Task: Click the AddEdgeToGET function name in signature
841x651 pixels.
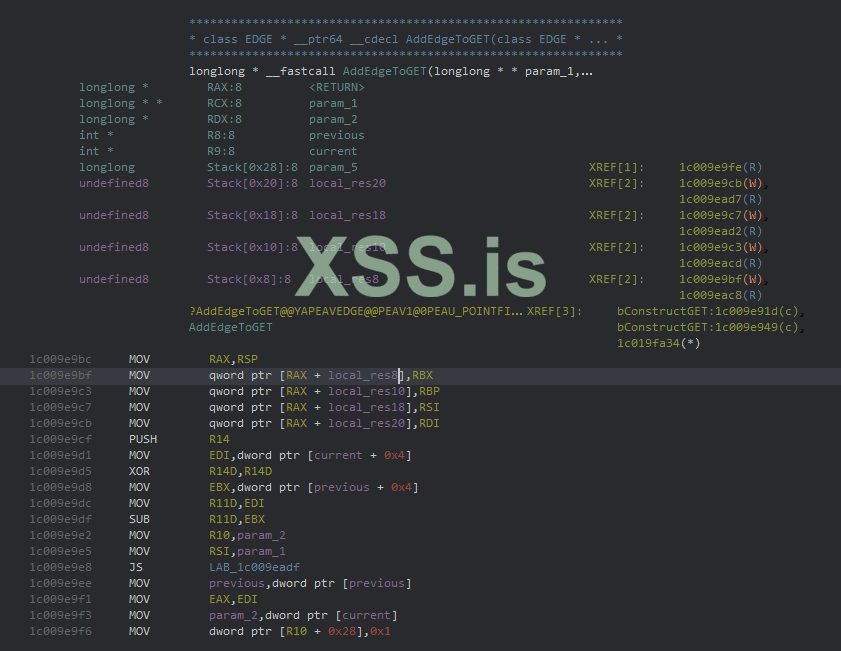Action: pyautogui.click(x=385, y=71)
